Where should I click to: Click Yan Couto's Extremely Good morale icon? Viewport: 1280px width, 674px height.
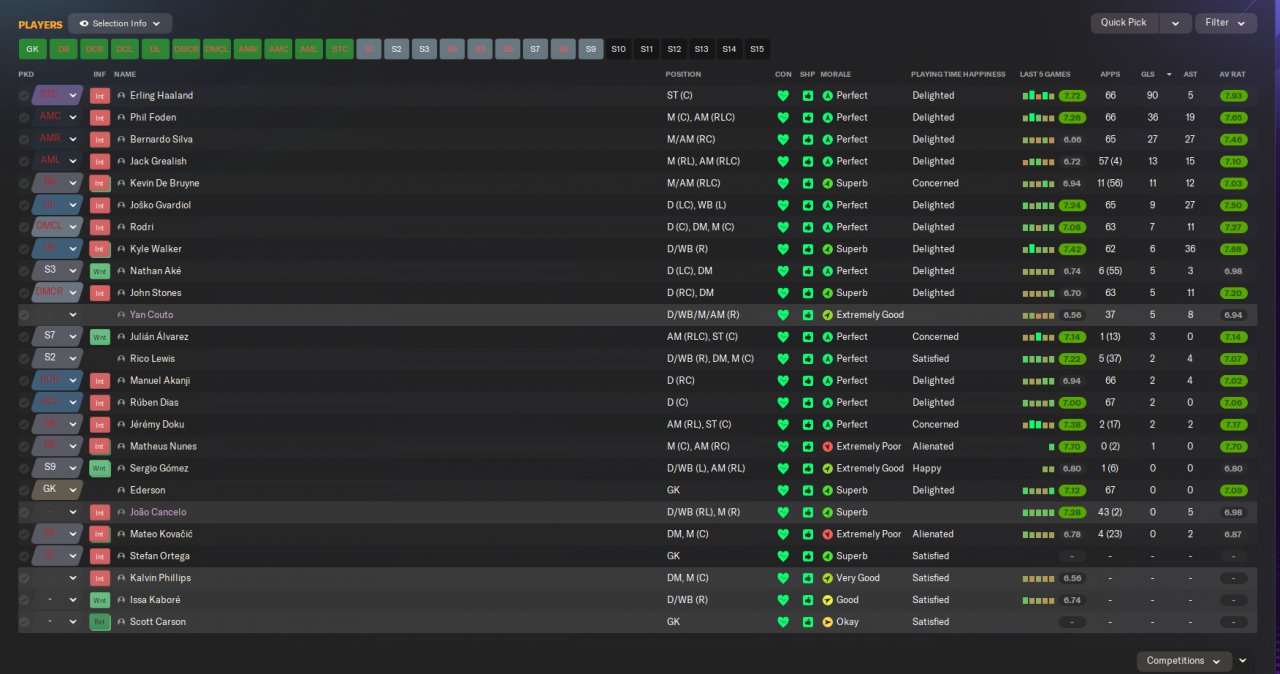click(x=827, y=315)
